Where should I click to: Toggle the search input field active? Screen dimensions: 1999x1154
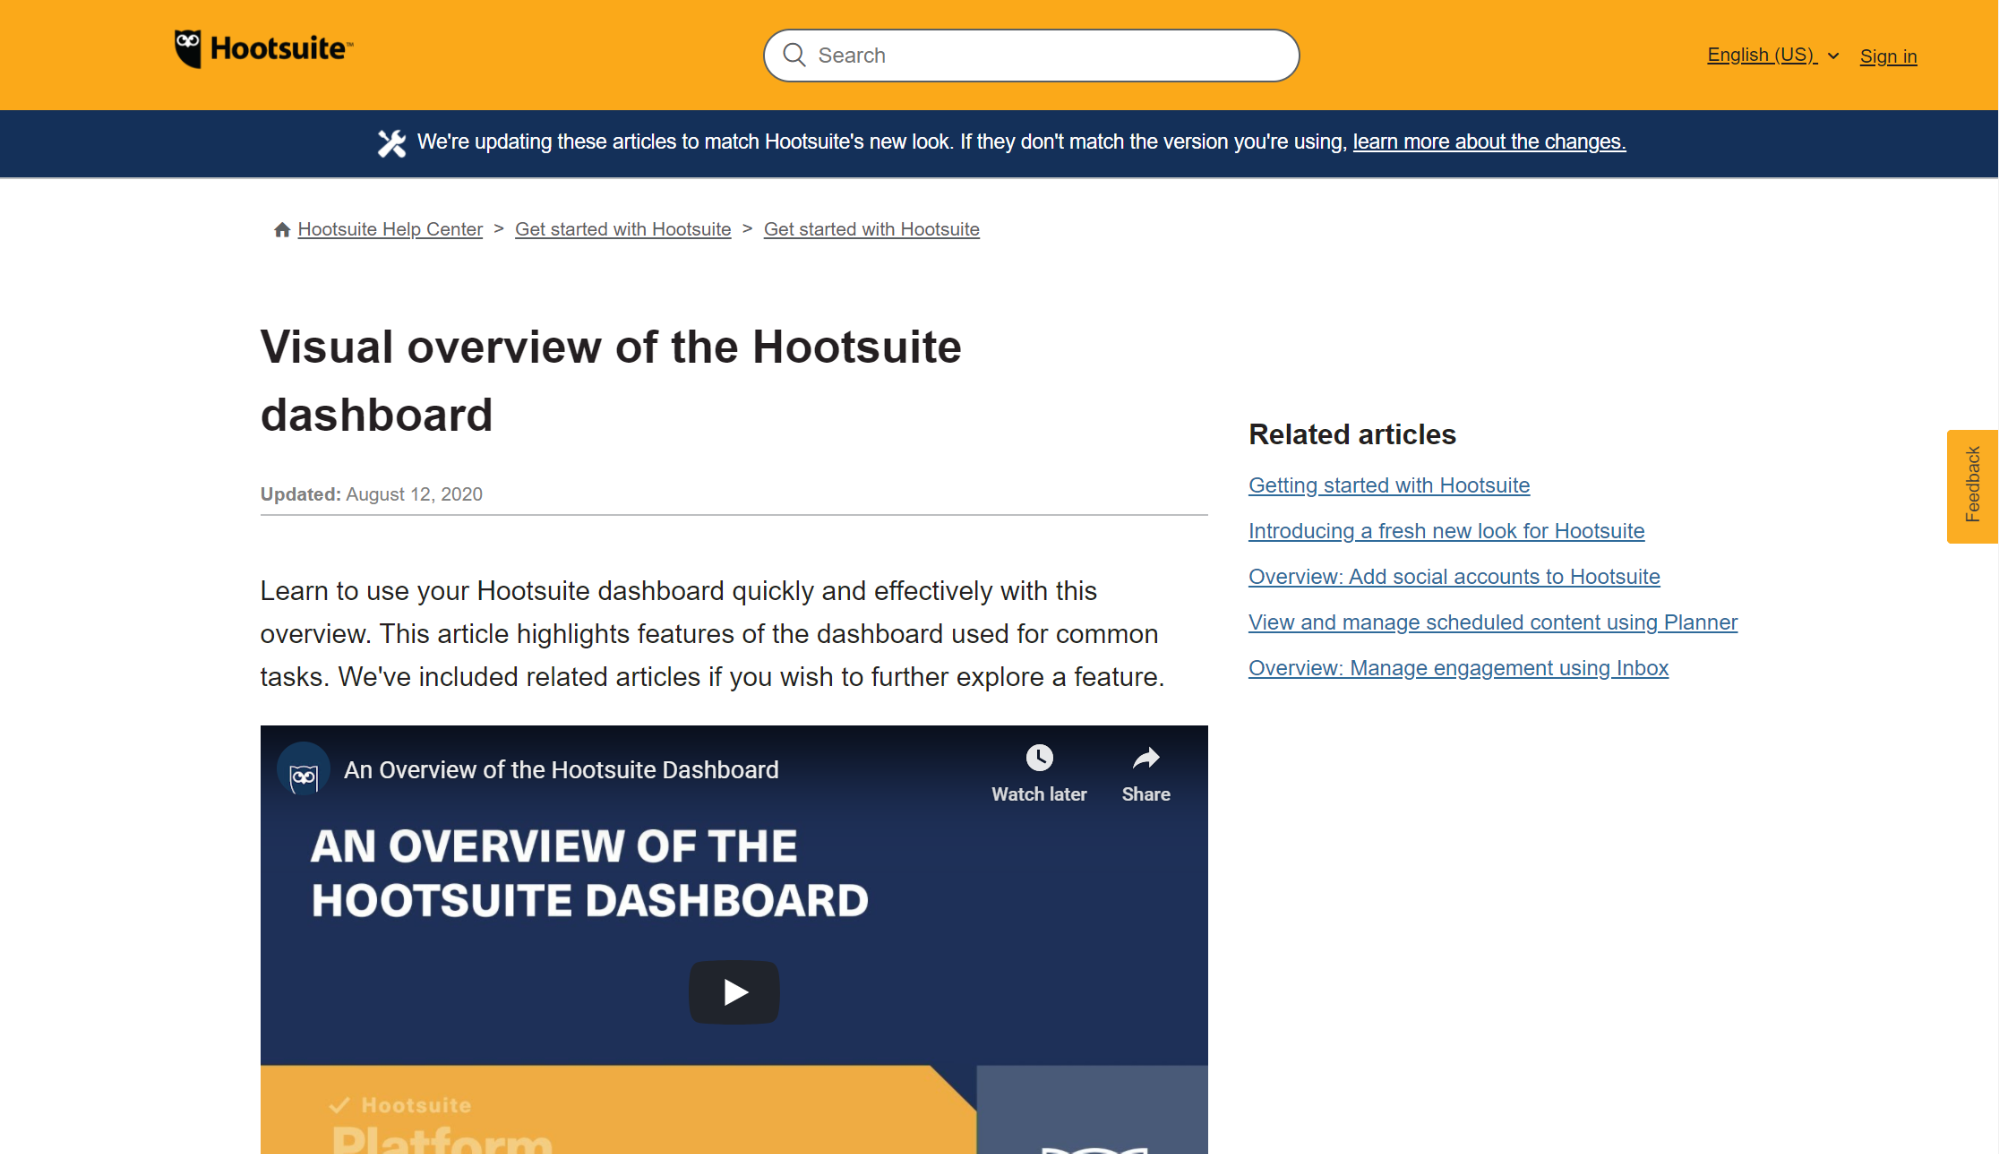pos(1029,54)
